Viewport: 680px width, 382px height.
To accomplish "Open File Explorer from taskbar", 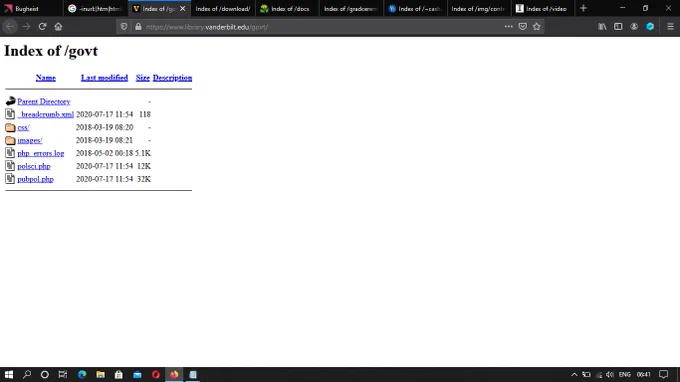I will [x=101, y=374].
